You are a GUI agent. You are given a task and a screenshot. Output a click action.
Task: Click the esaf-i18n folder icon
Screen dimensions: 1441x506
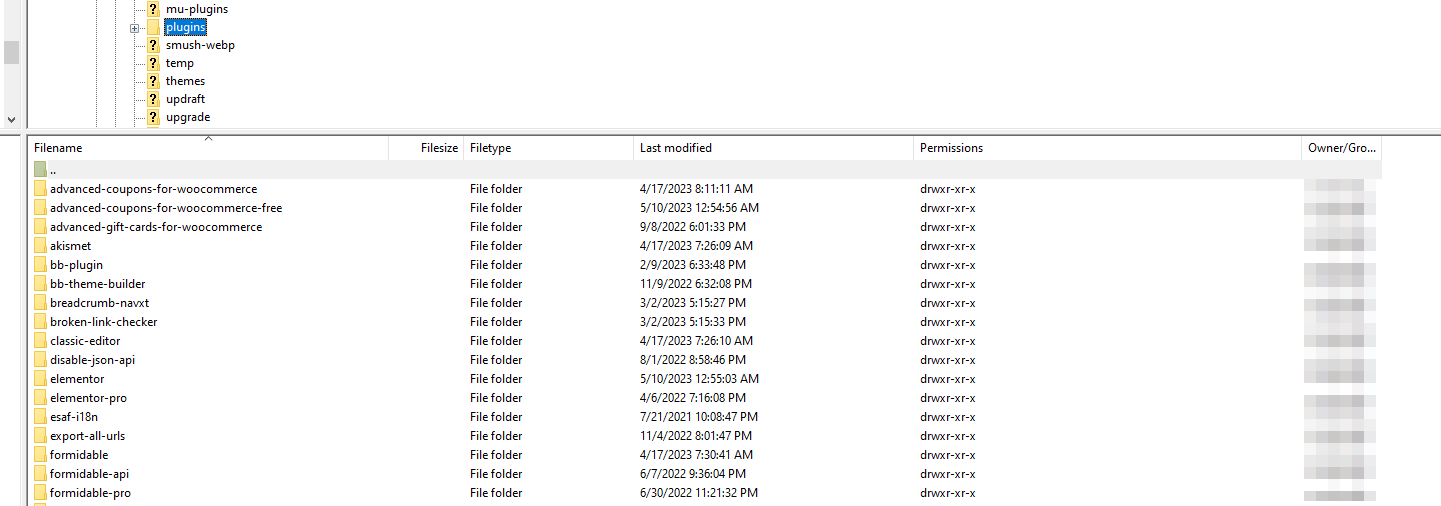tap(40, 417)
